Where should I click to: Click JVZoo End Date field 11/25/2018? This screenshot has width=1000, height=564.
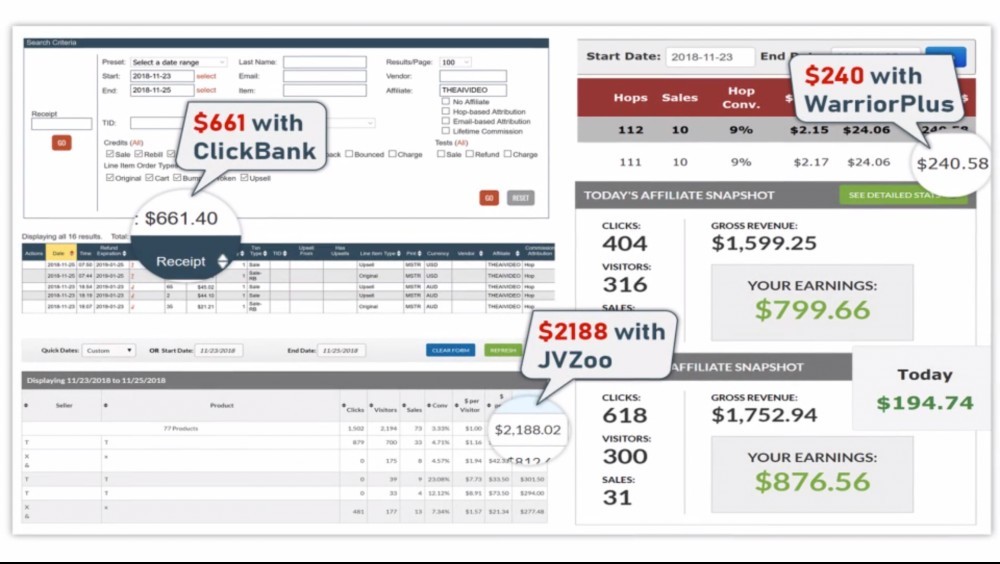point(341,350)
